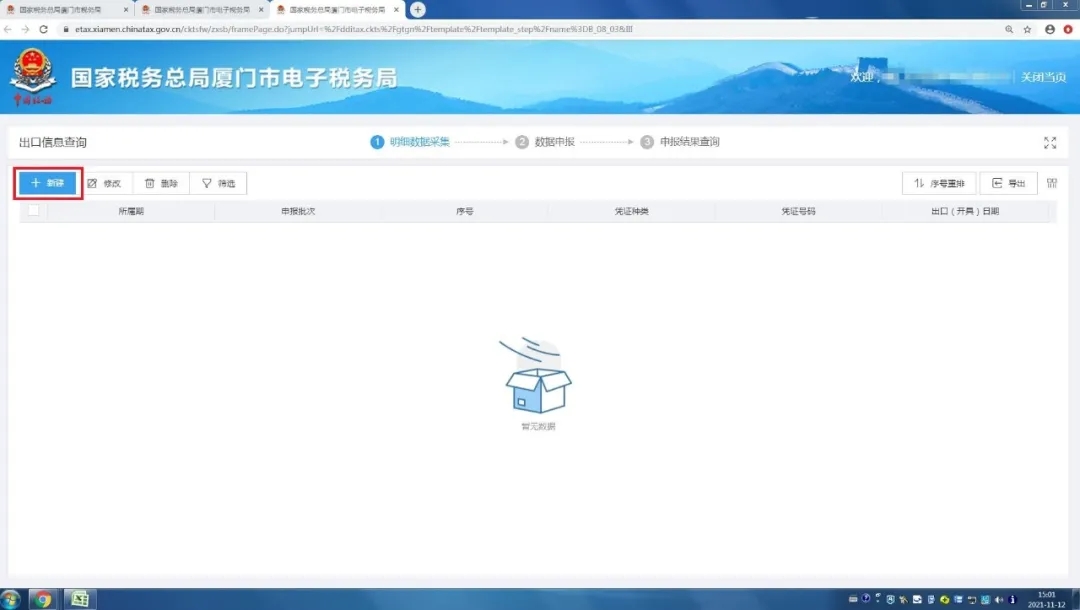
Task: Click 序号重排 to reorder sequence numbers
Action: pos(939,183)
